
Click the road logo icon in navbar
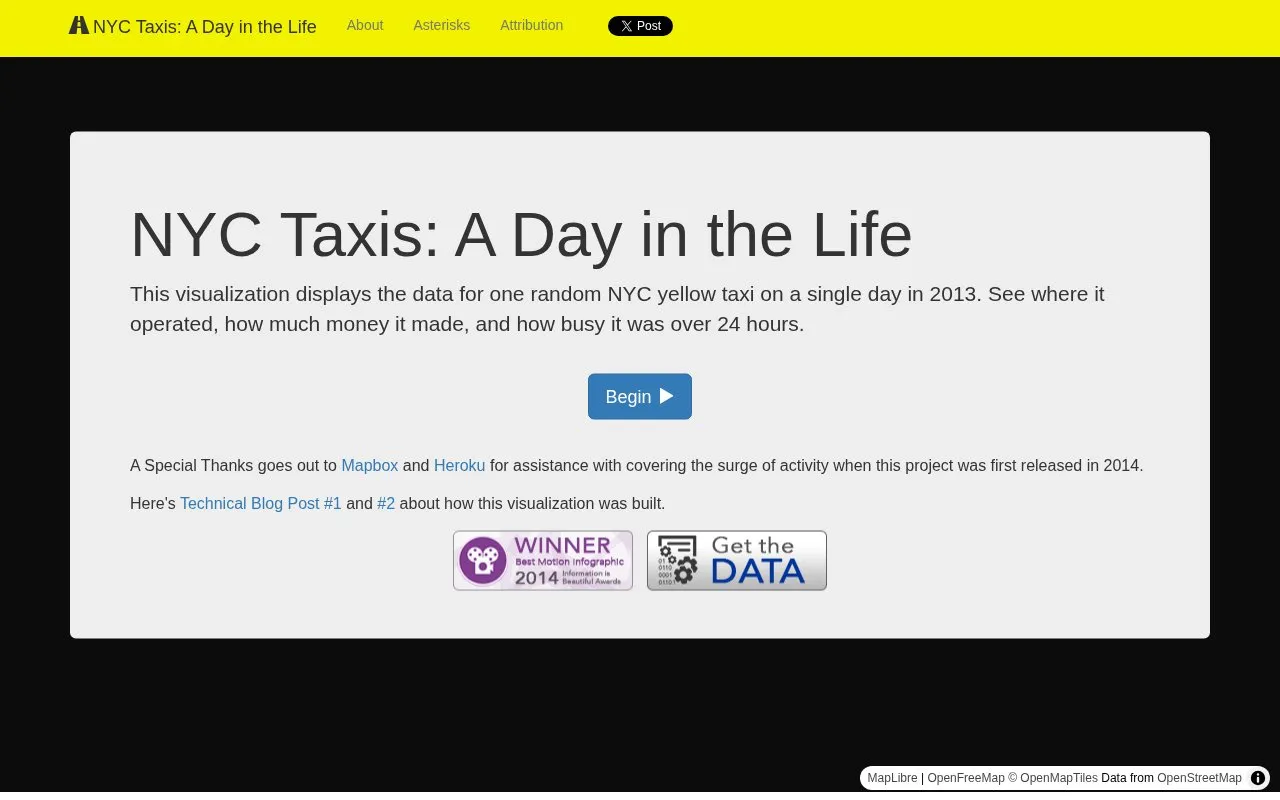tap(79, 26)
